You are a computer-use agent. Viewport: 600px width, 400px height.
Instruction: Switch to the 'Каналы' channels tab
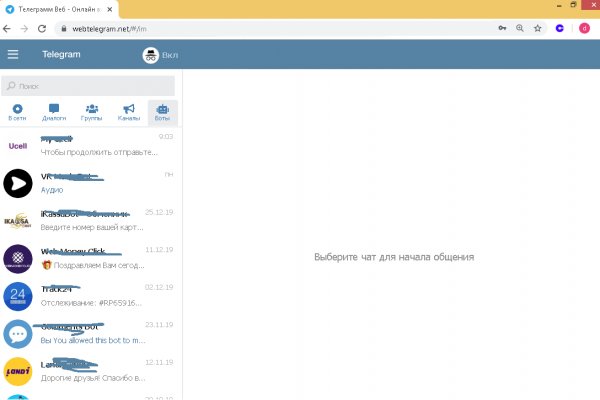pos(128,112)
